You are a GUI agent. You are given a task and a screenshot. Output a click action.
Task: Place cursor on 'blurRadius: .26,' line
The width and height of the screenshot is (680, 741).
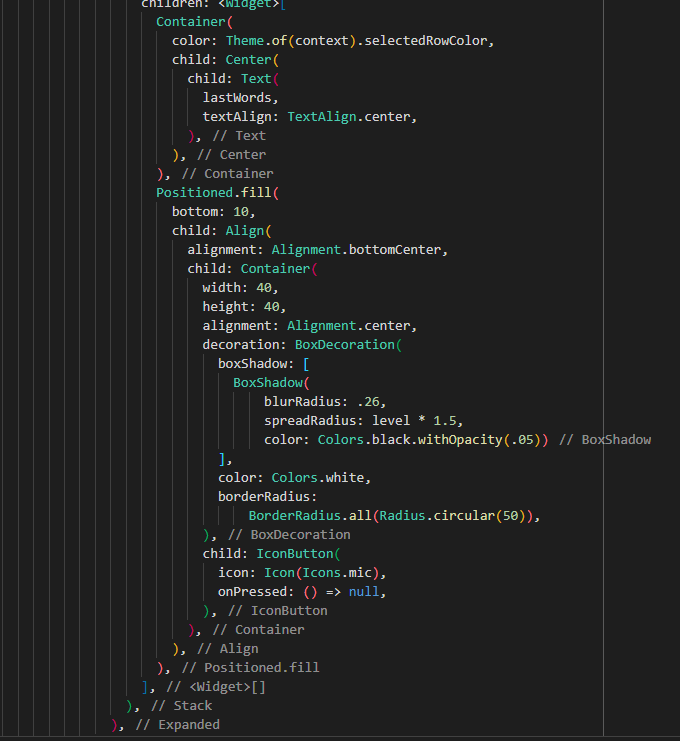(x=325, y=402)
